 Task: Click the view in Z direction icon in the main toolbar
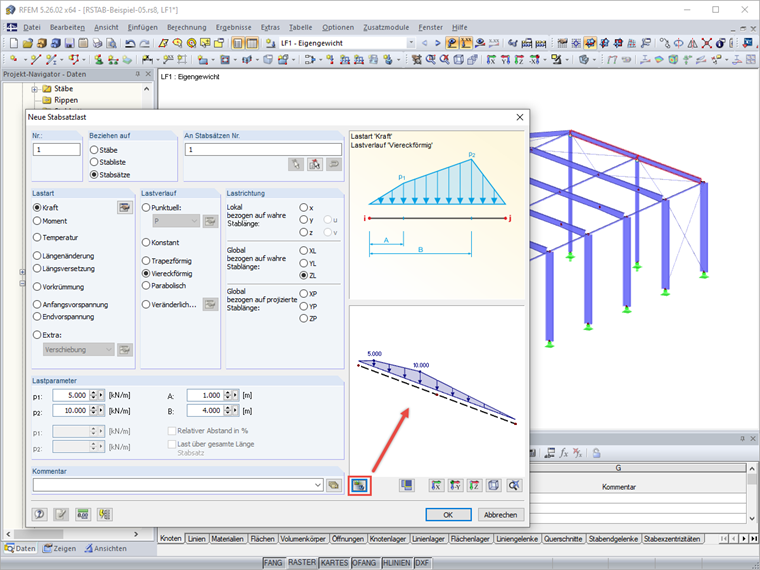tap(519, 60)
